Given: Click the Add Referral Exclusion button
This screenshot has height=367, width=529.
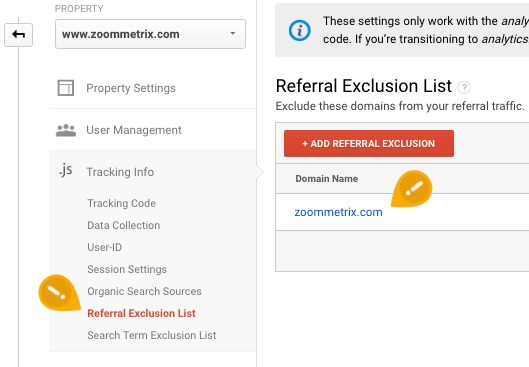Looking at the screenshot, I should point(369,143).
